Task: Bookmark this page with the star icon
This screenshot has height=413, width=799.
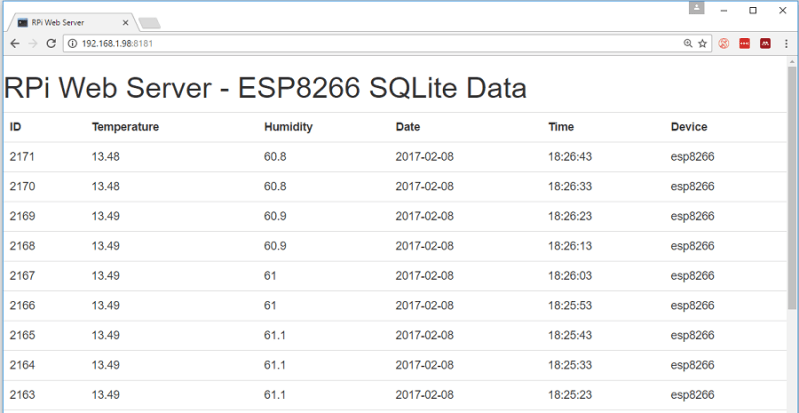Action: (703, 44)
